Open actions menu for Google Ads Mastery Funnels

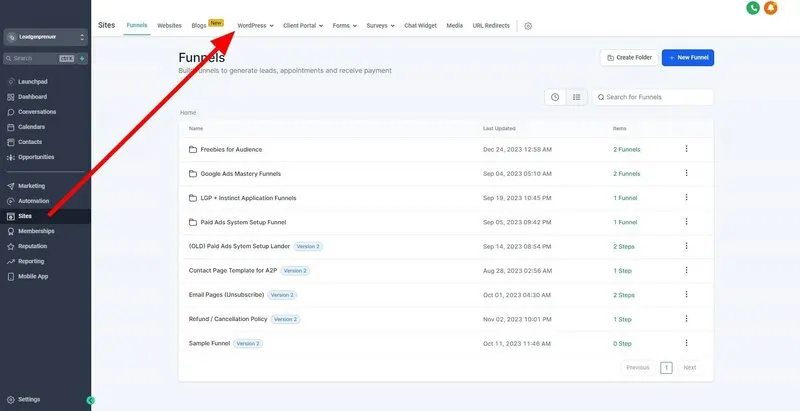686,173
